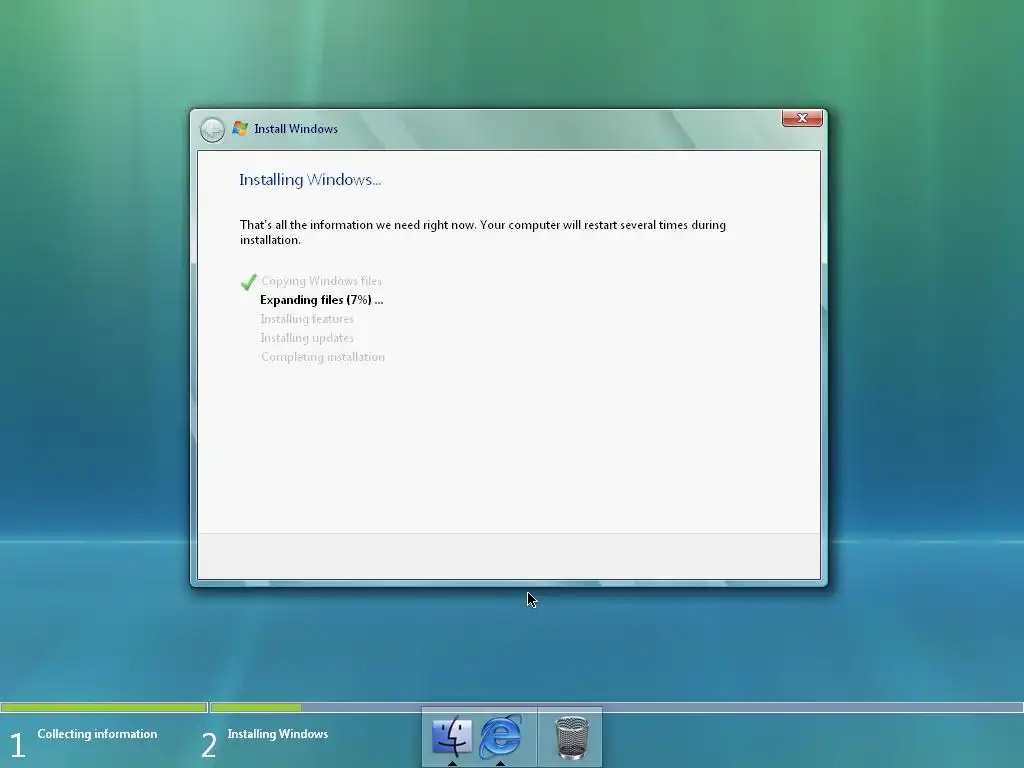Launch Internet Explorer from the dock
The height and width of the screenshot is (768, 1024).
point(500,737)
